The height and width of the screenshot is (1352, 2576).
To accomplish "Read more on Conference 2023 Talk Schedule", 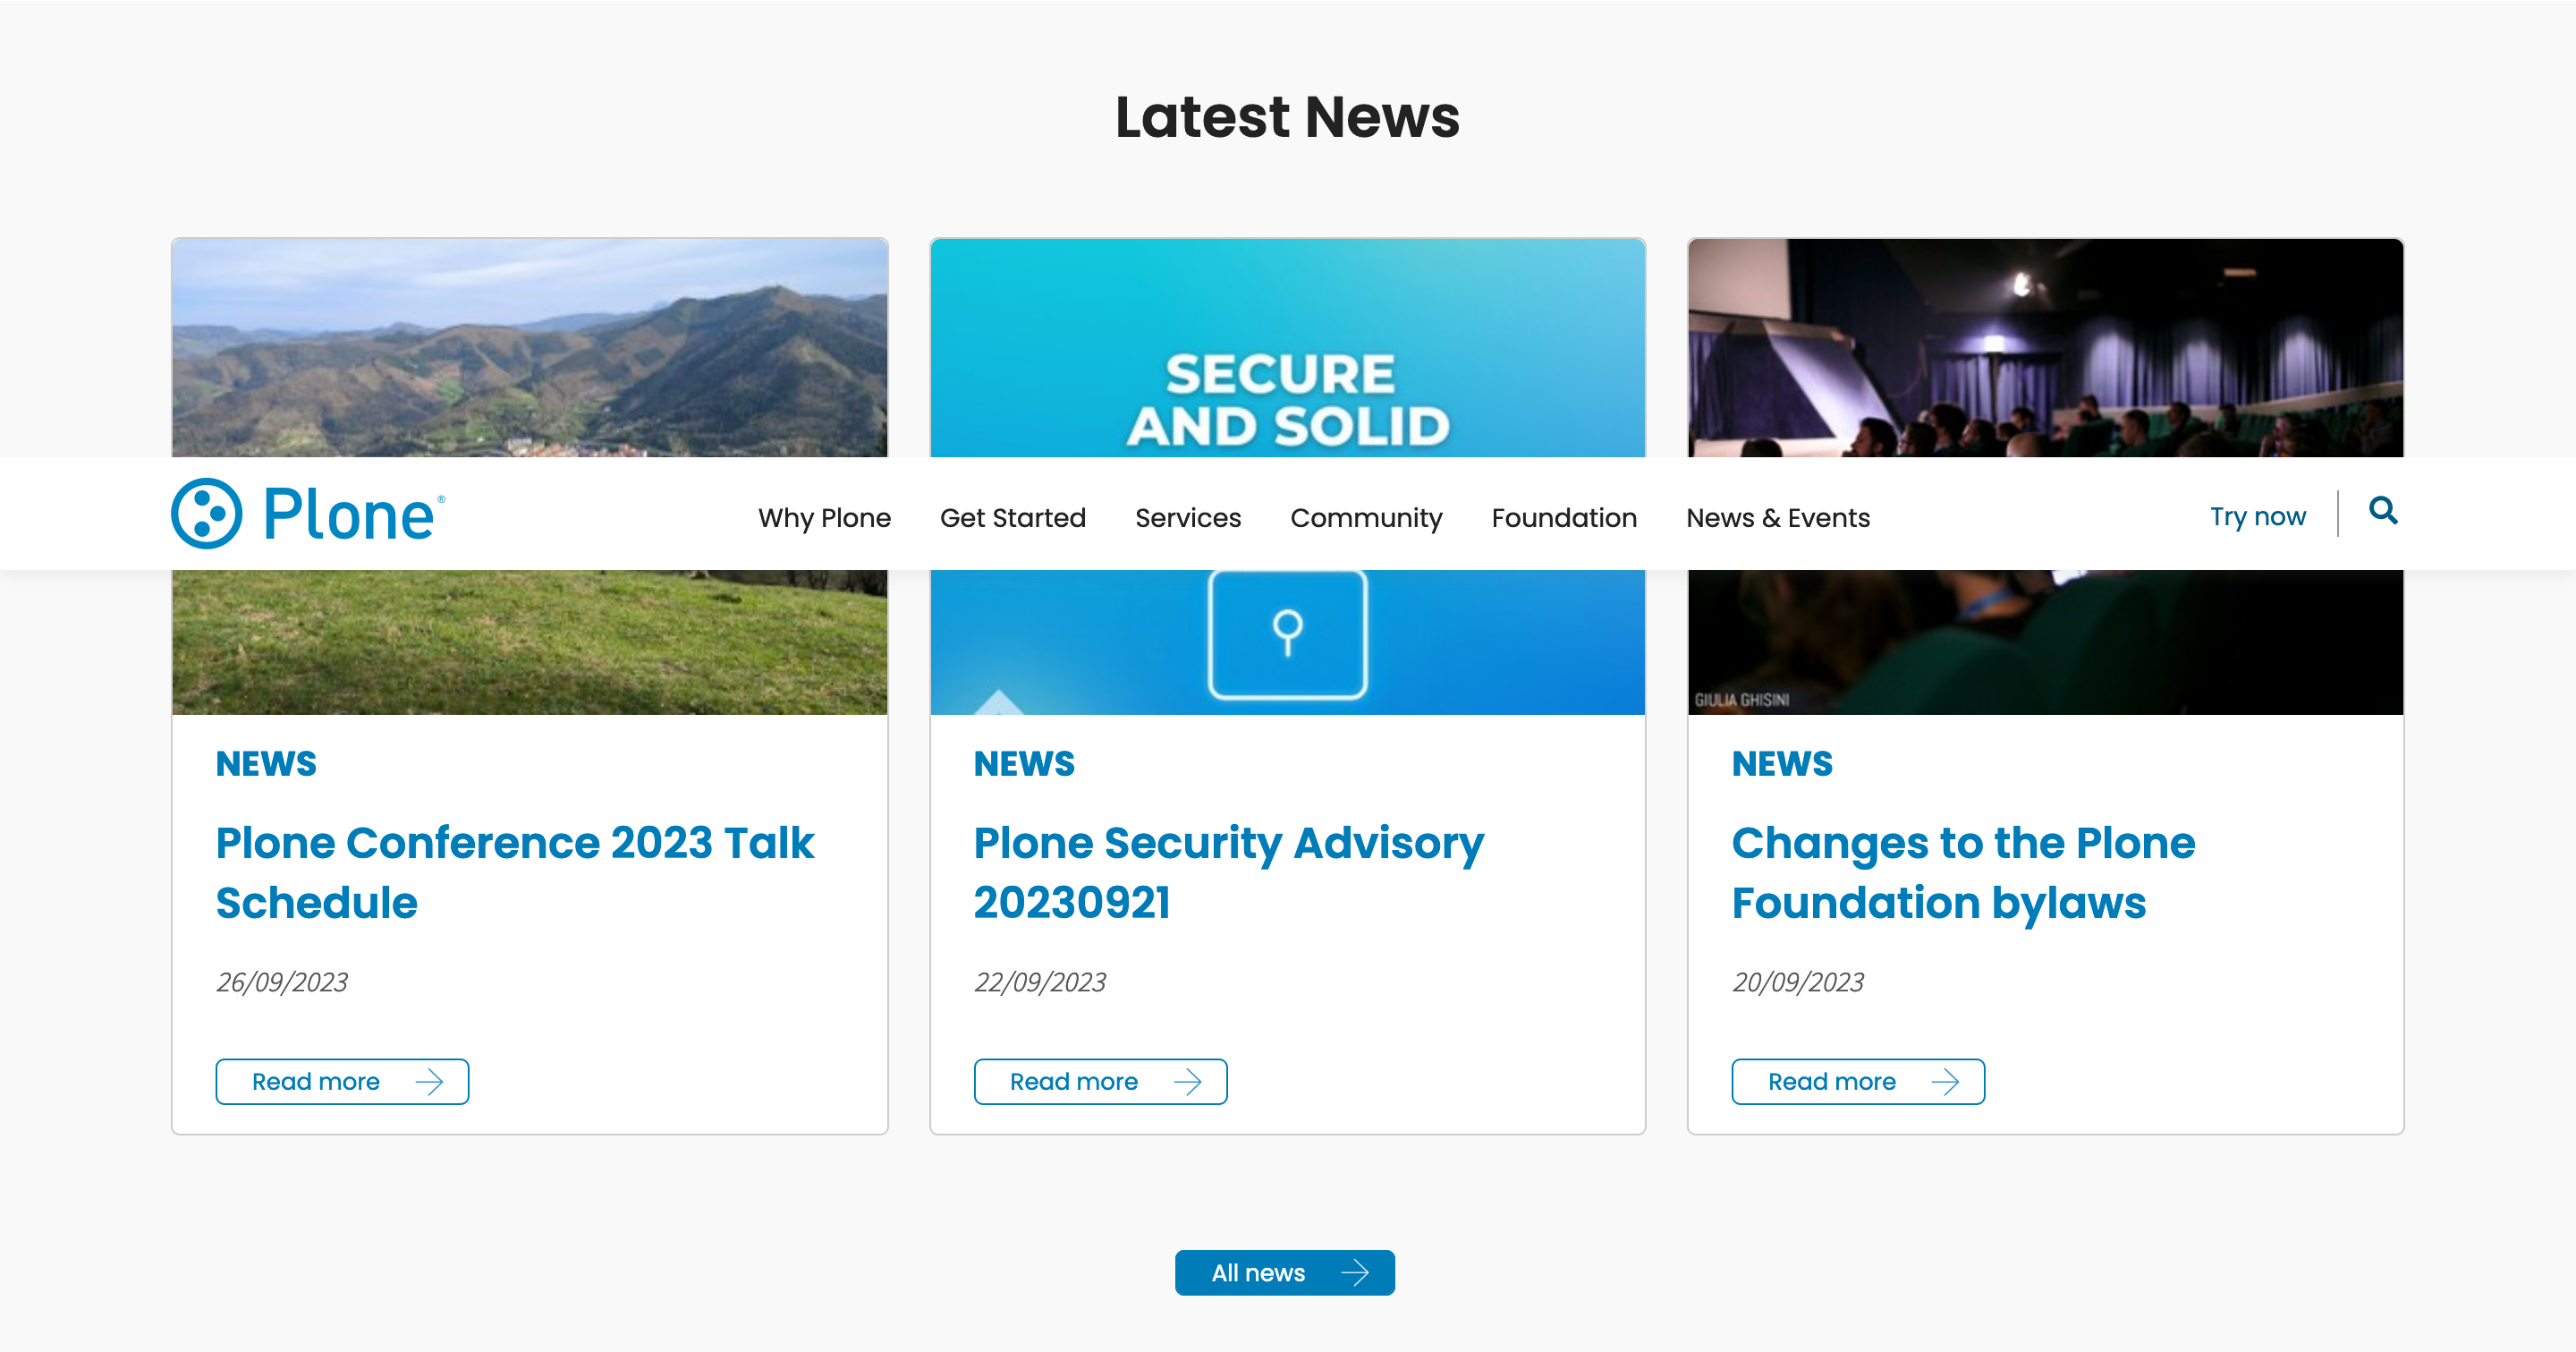I will [x=342, y=1081].
